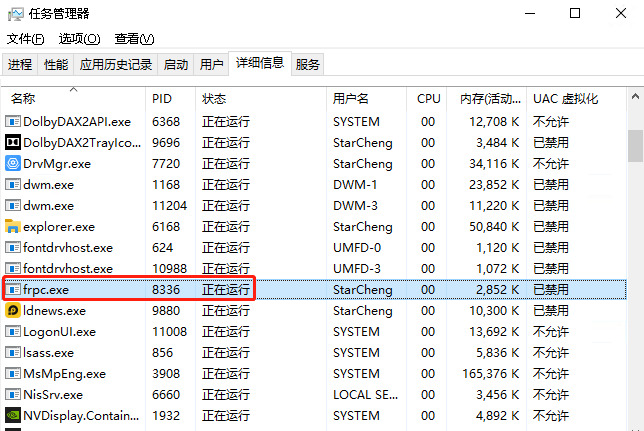
Task: Select the DolbyDAX2API.exe process icon
Action: [13, 122]
